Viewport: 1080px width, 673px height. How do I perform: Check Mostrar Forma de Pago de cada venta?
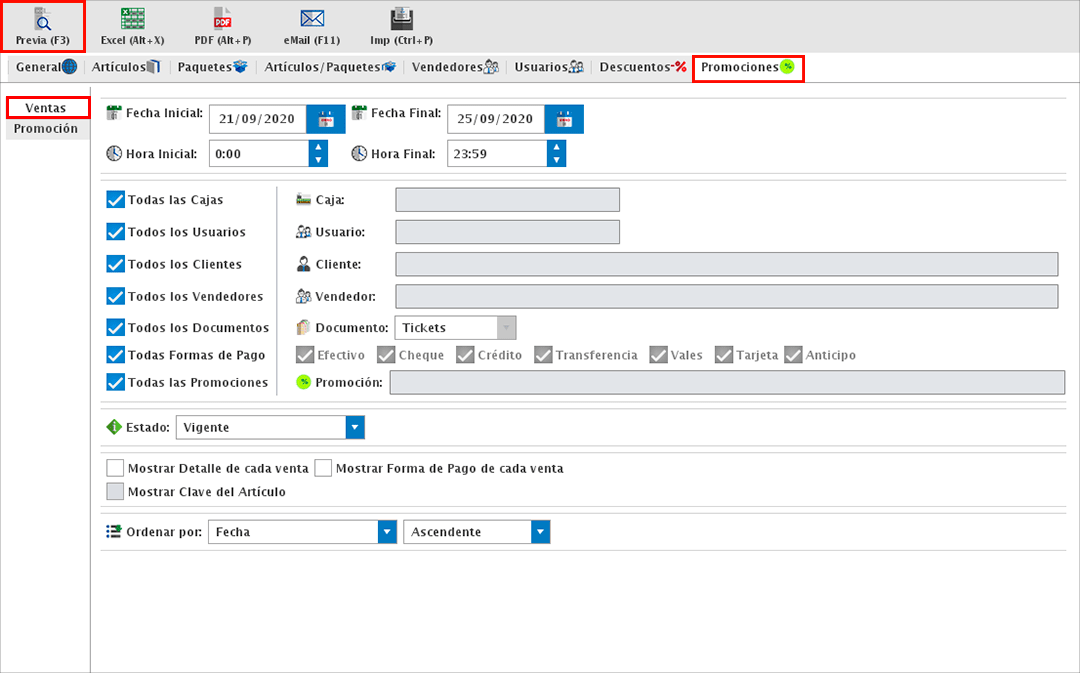point(323,468)
